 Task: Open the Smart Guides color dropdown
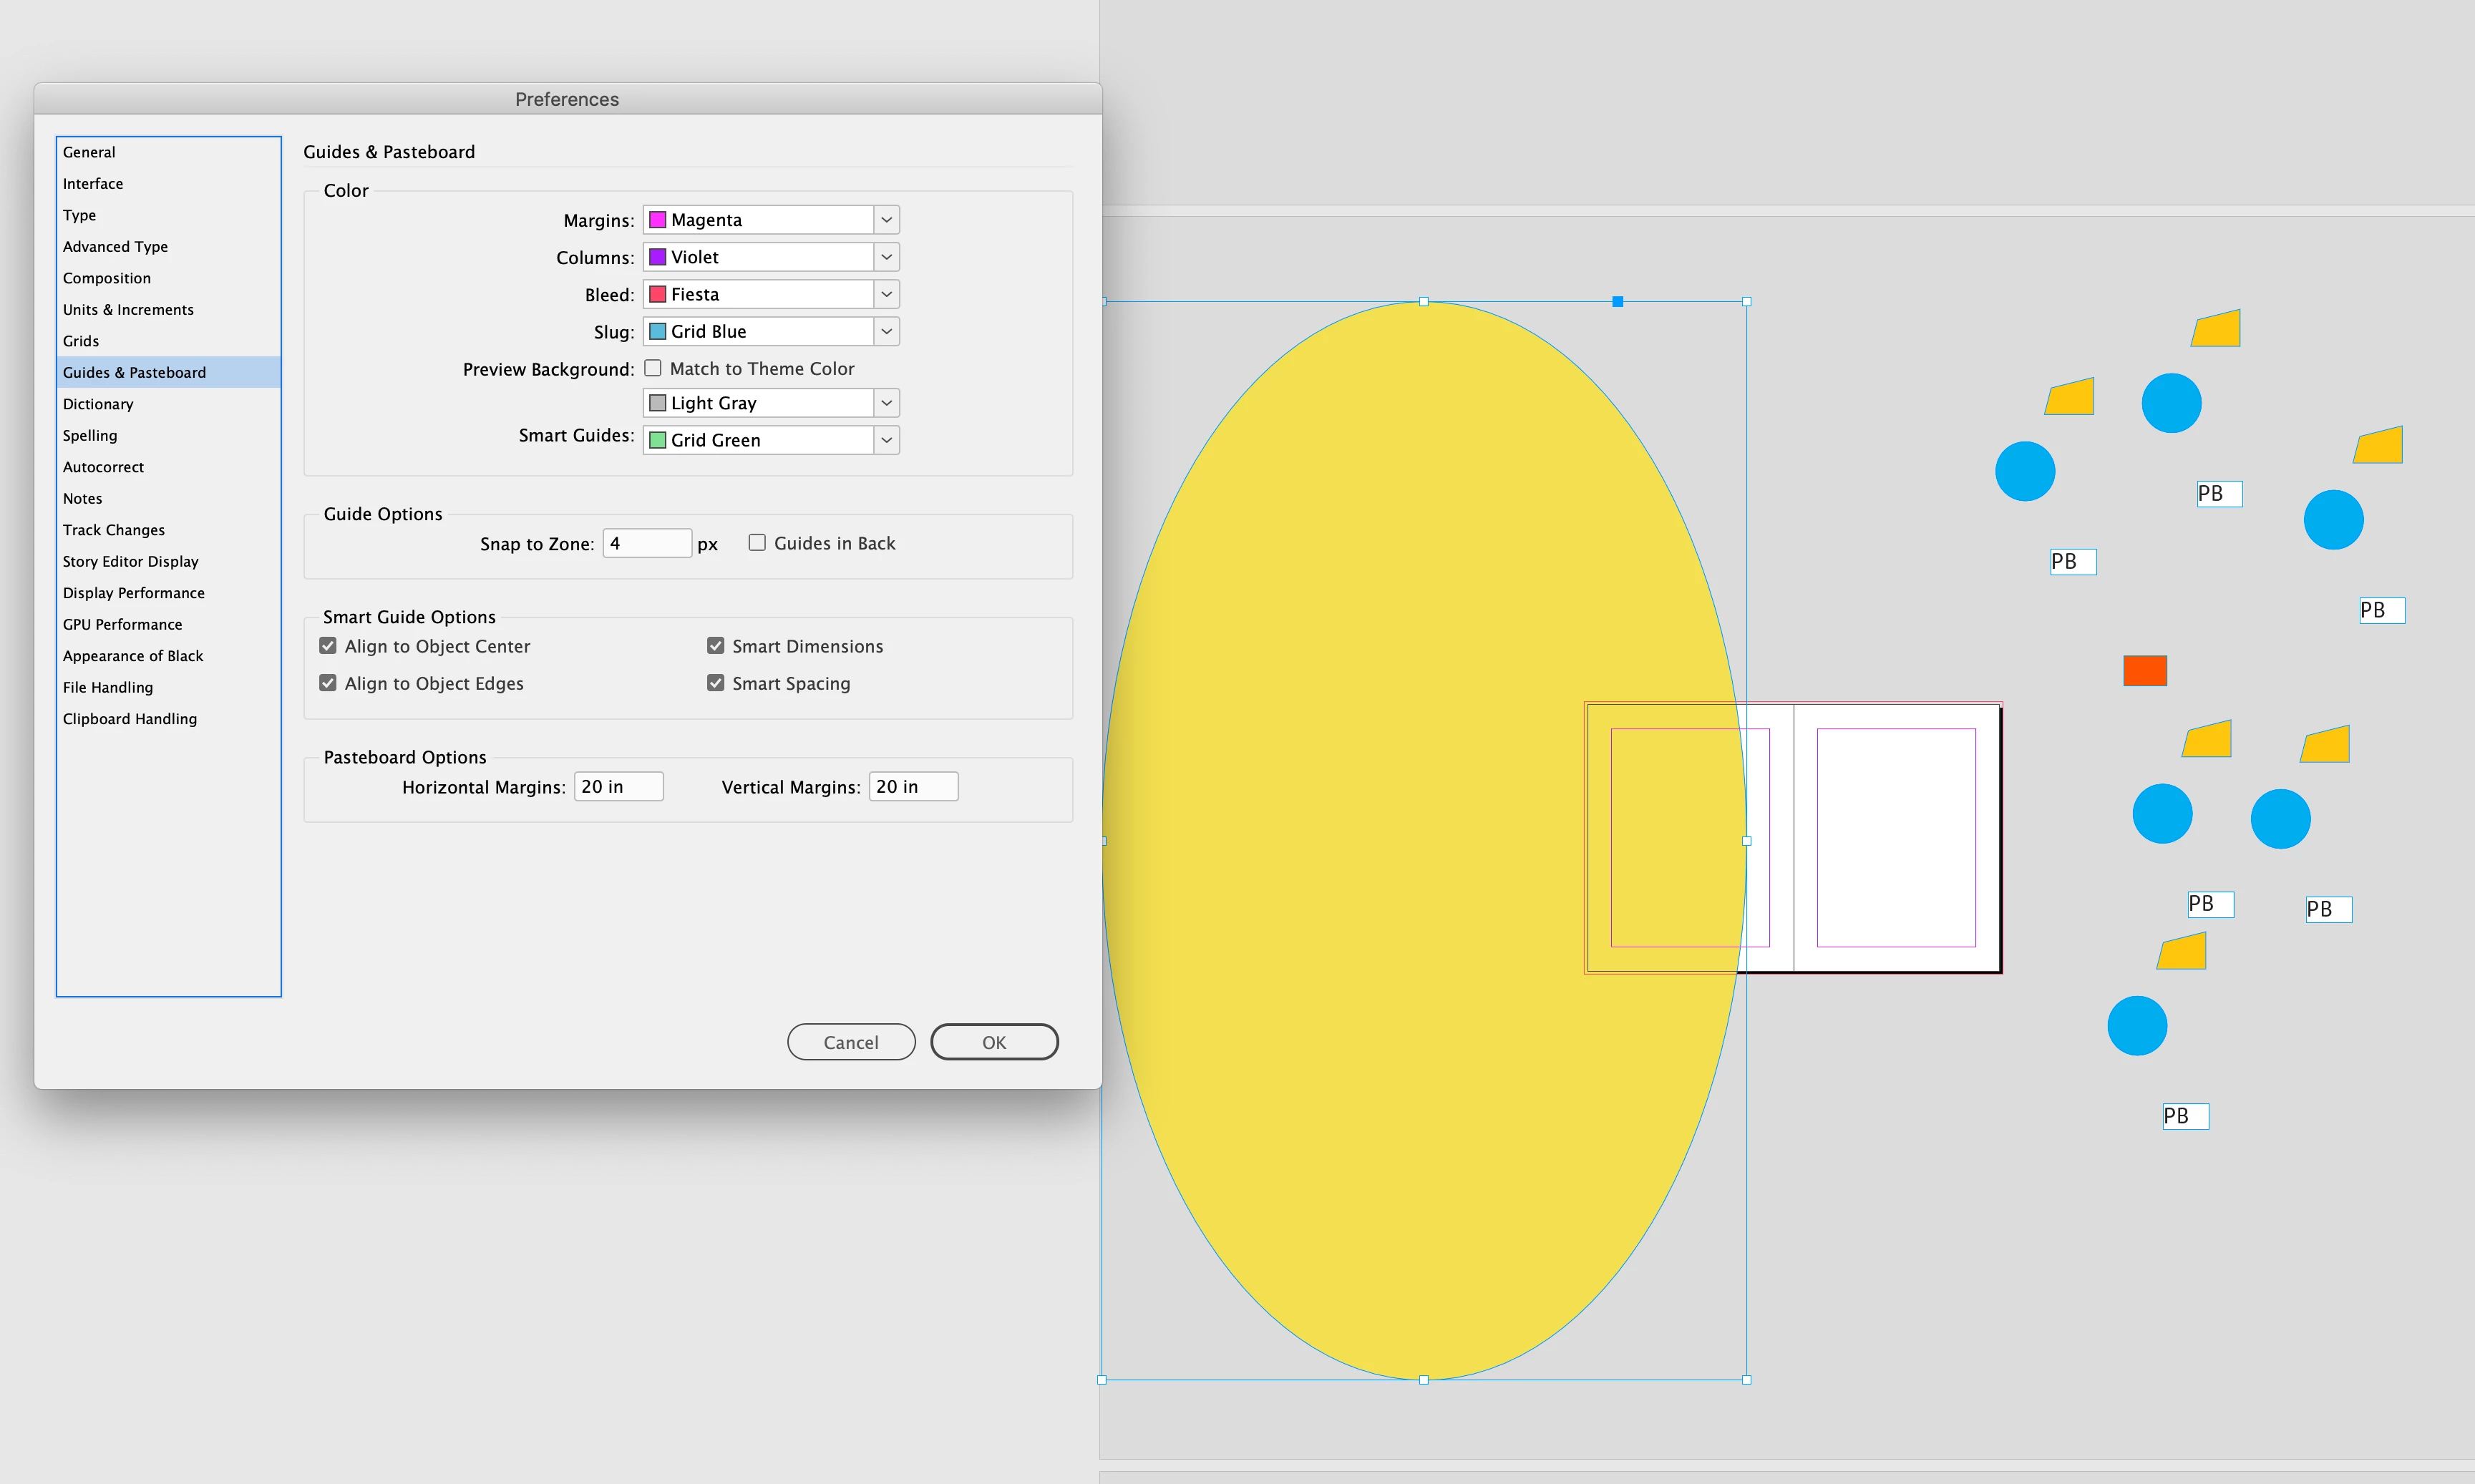886,440
